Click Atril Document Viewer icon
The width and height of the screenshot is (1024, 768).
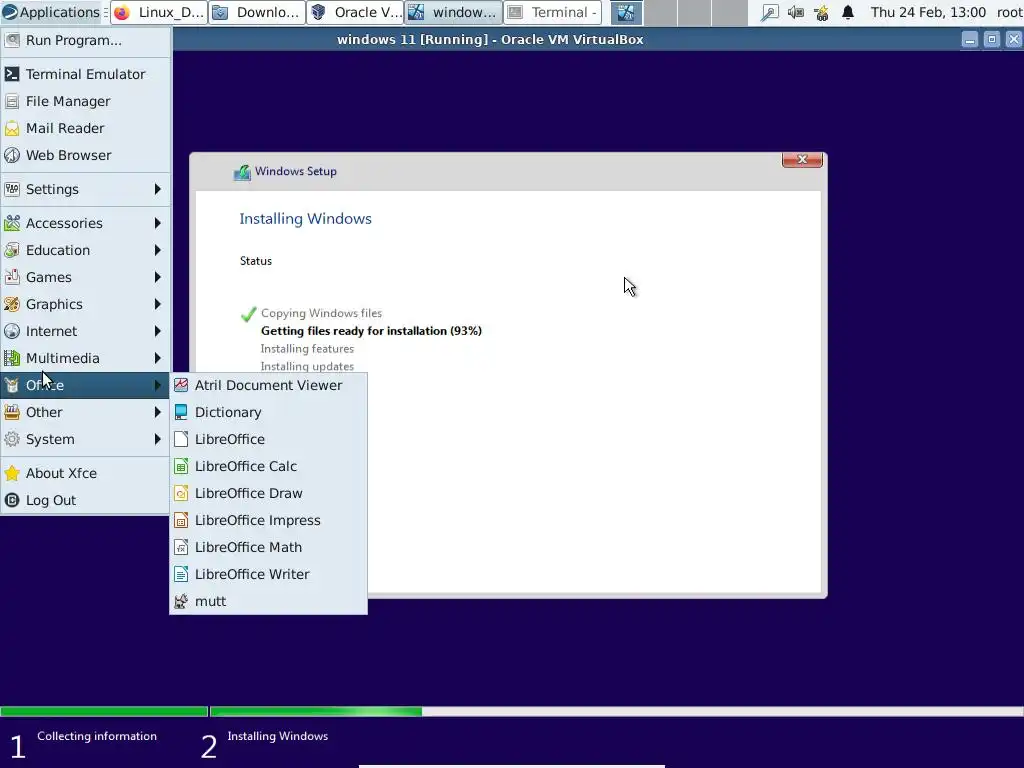(181, 385)
